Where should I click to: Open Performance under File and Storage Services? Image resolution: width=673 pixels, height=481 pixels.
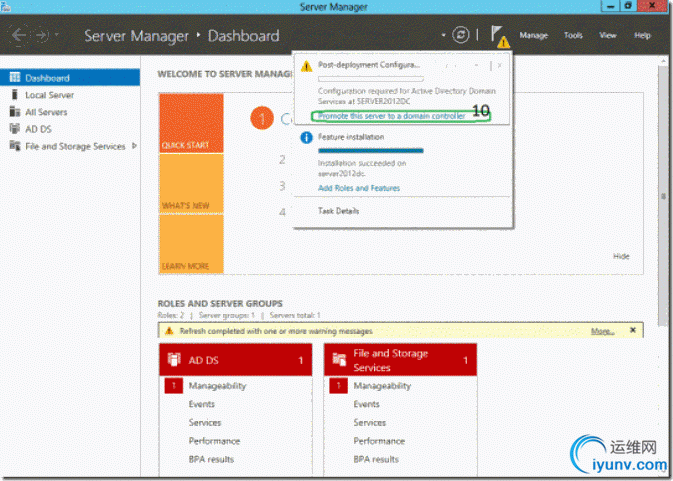pyautogui.click(x=379, y=441)
